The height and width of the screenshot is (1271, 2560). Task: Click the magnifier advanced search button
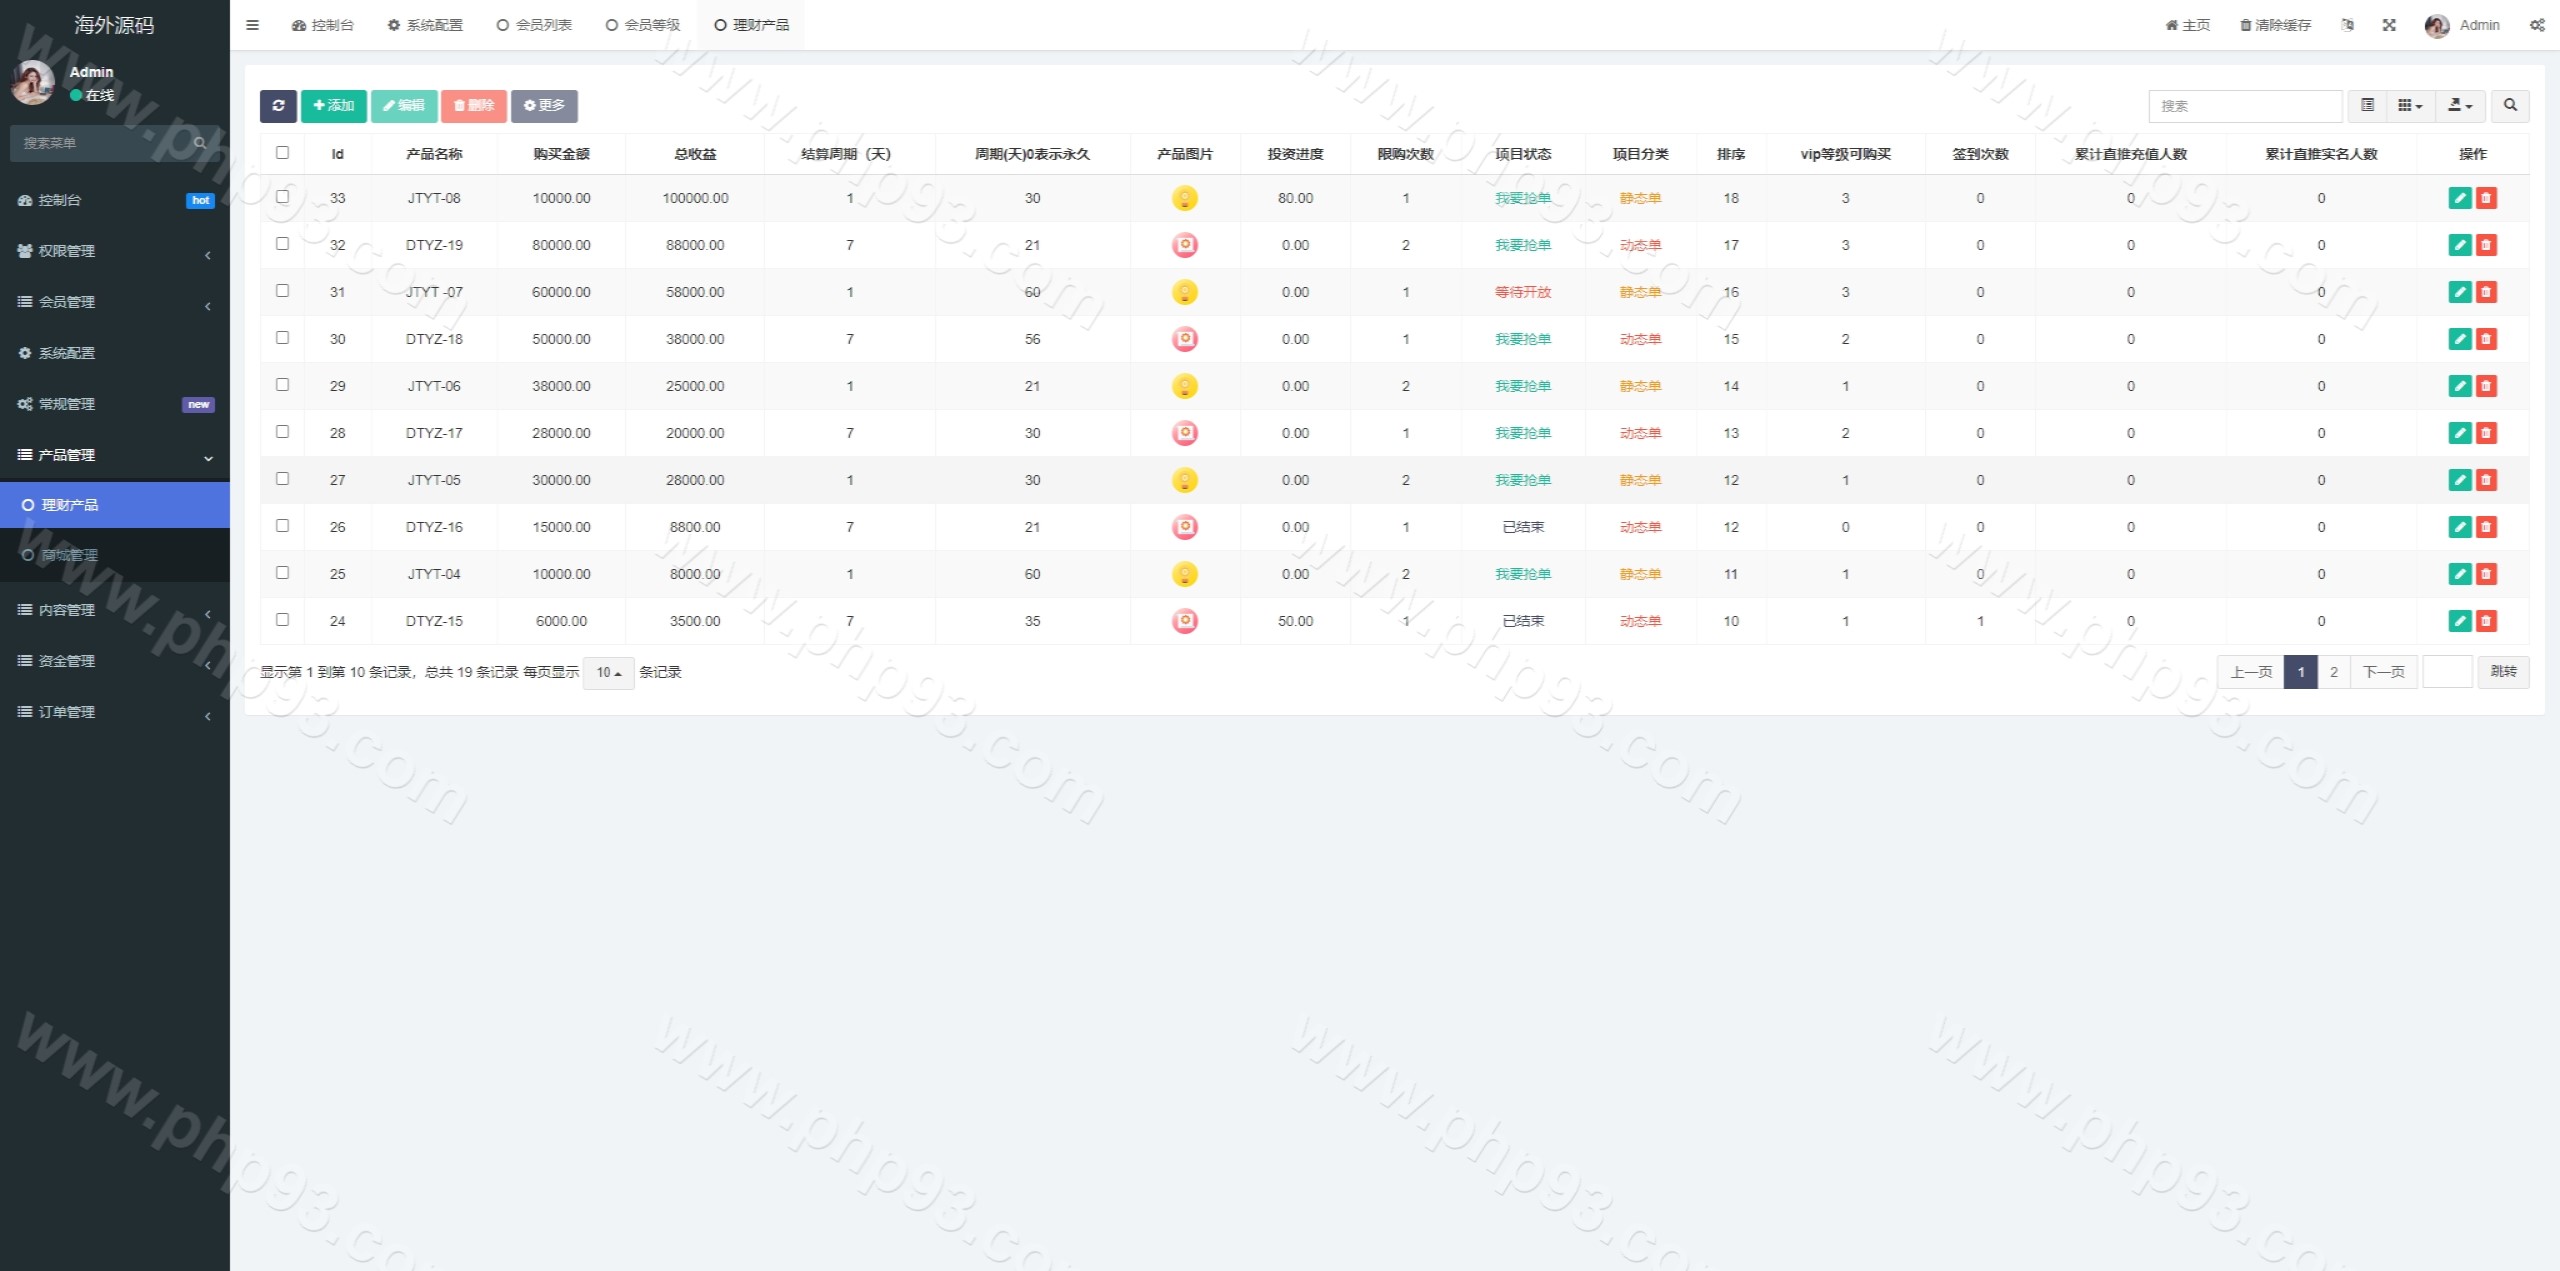(2510, 106)
